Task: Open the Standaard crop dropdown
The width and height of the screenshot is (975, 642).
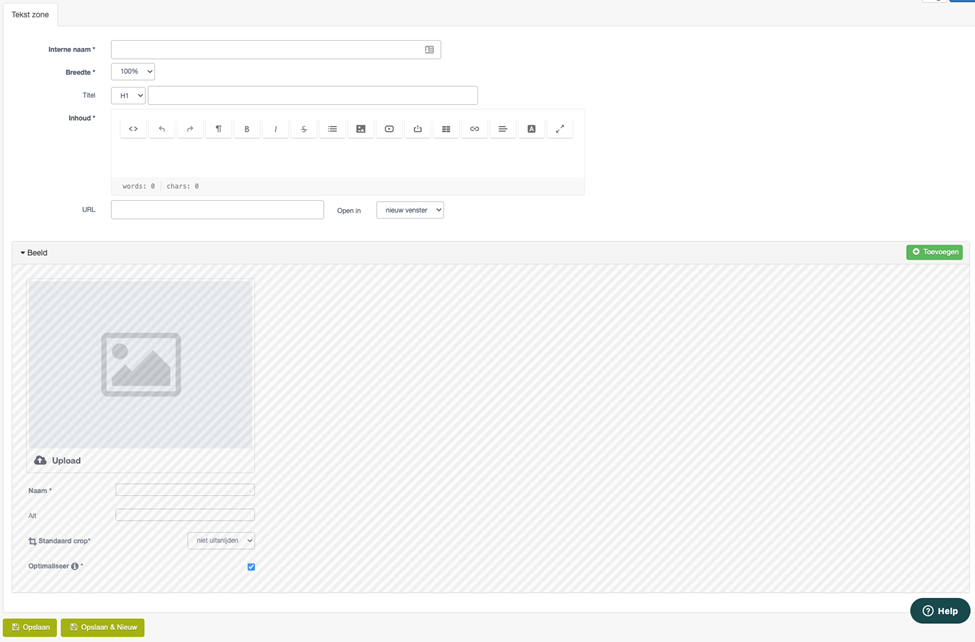Action: pyautogui.click(x=221, y=541)
